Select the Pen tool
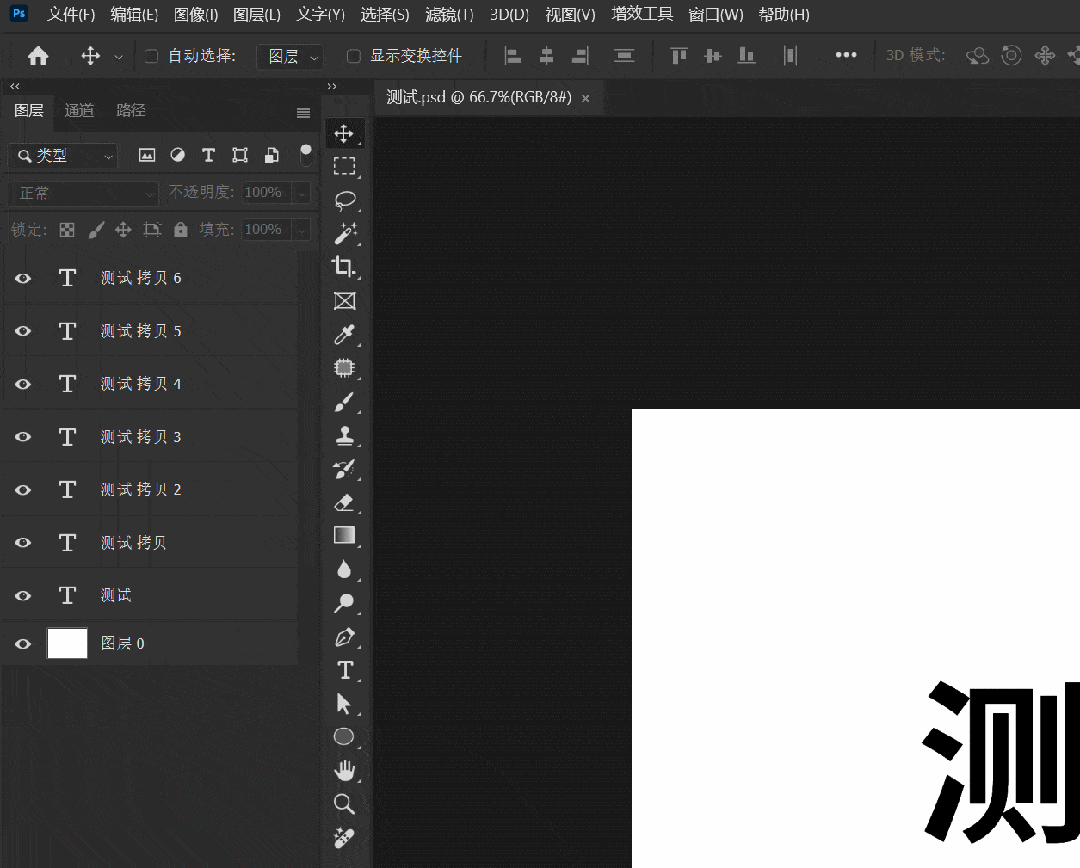 344,637
